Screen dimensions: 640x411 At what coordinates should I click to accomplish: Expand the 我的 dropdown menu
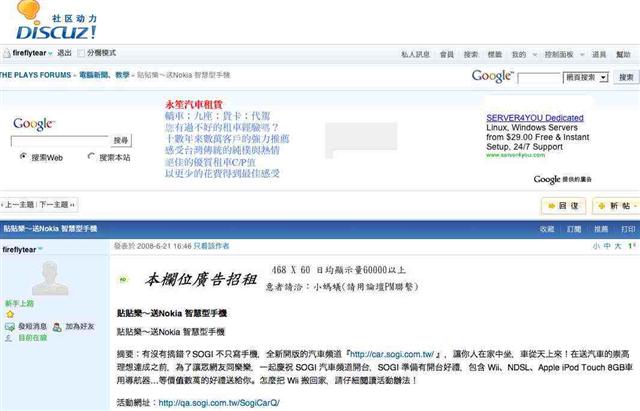[524, 54]
